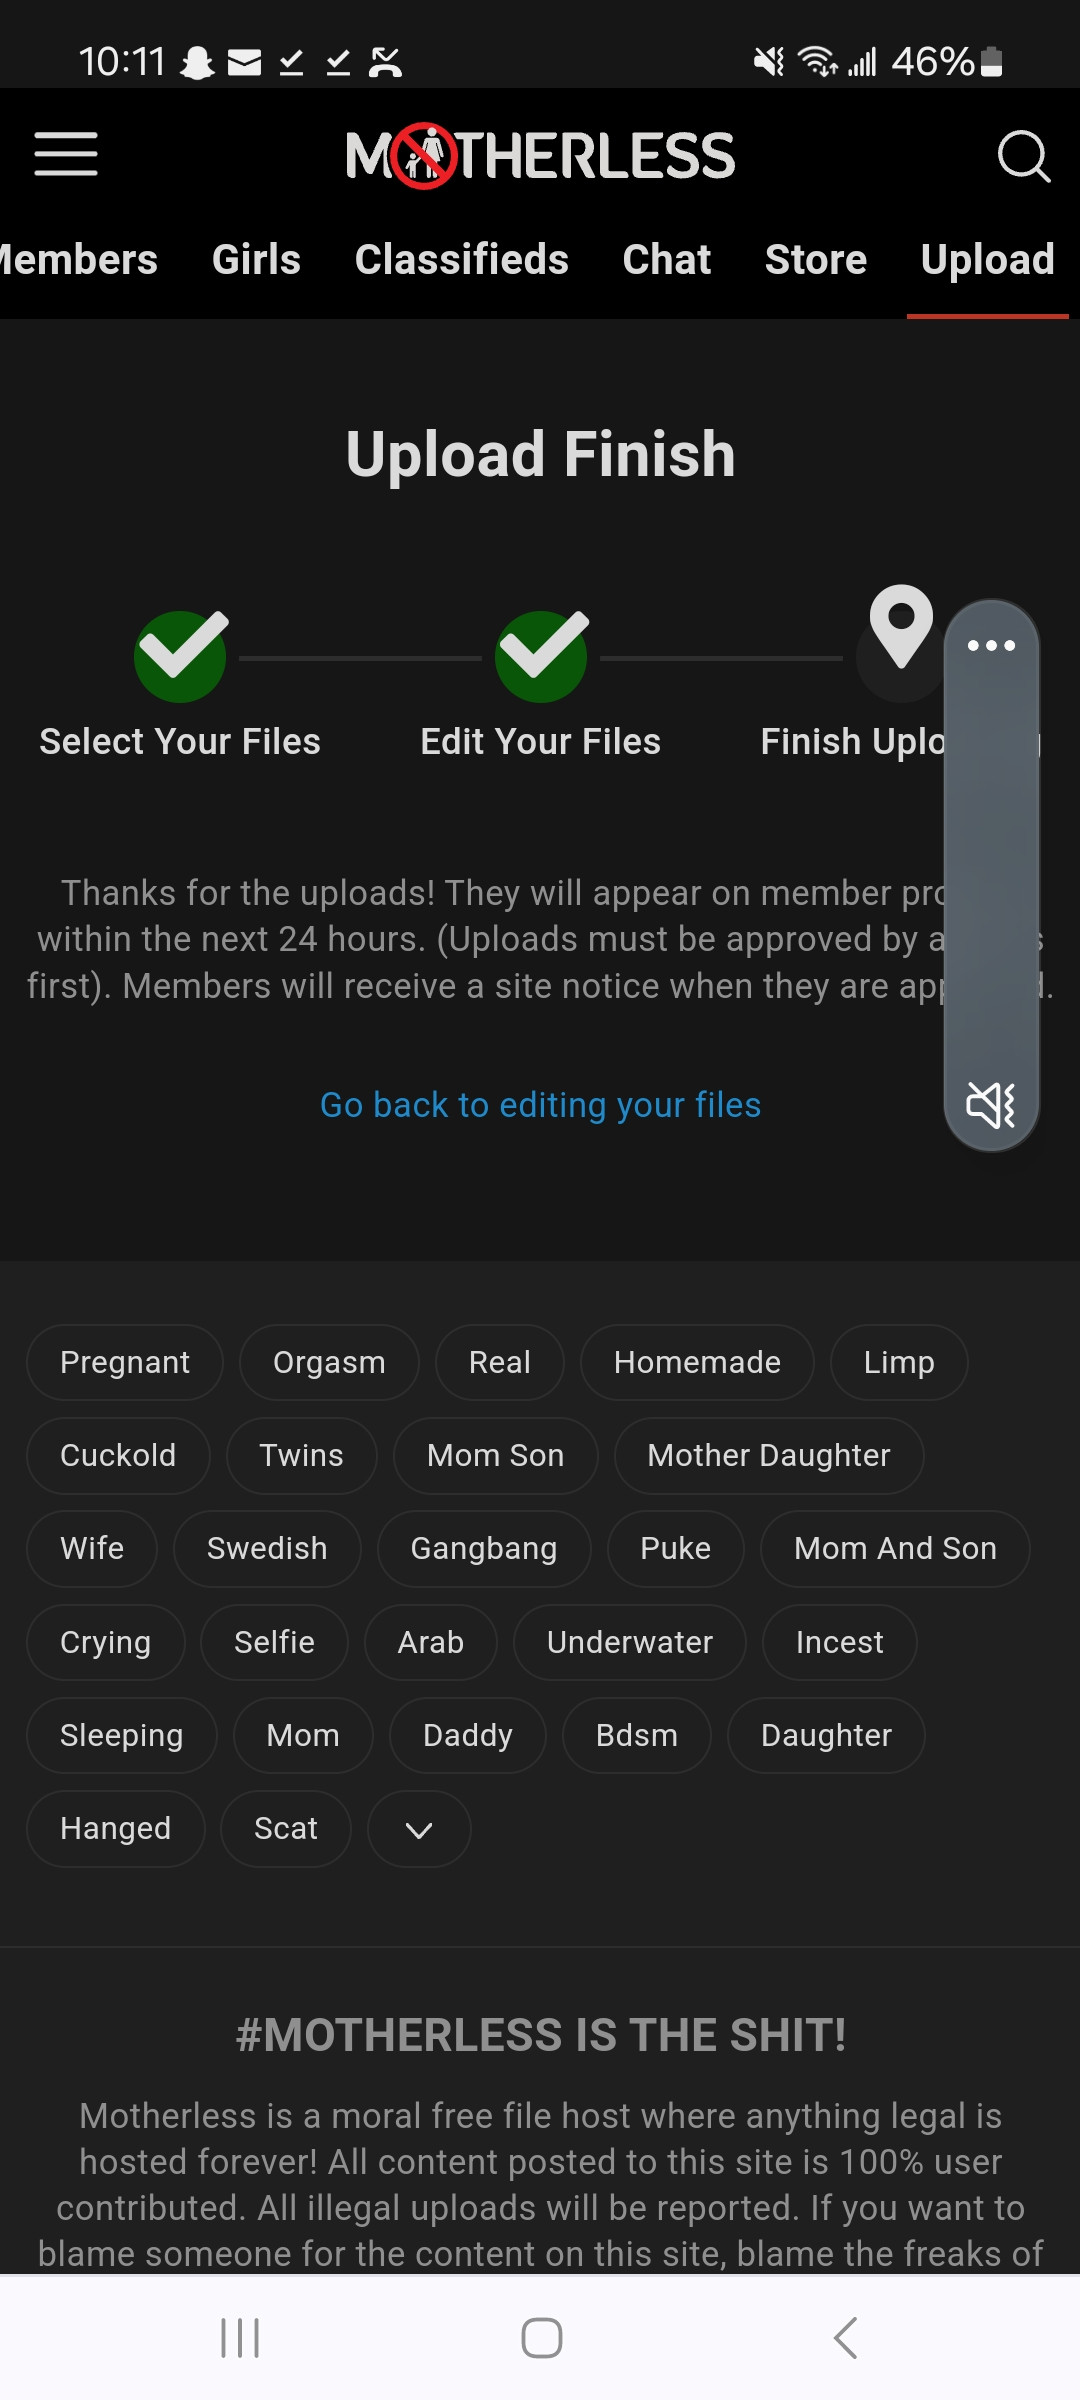Select the Underwater tag
The image size is (1080, 2400).
(x=629, y=1642)
